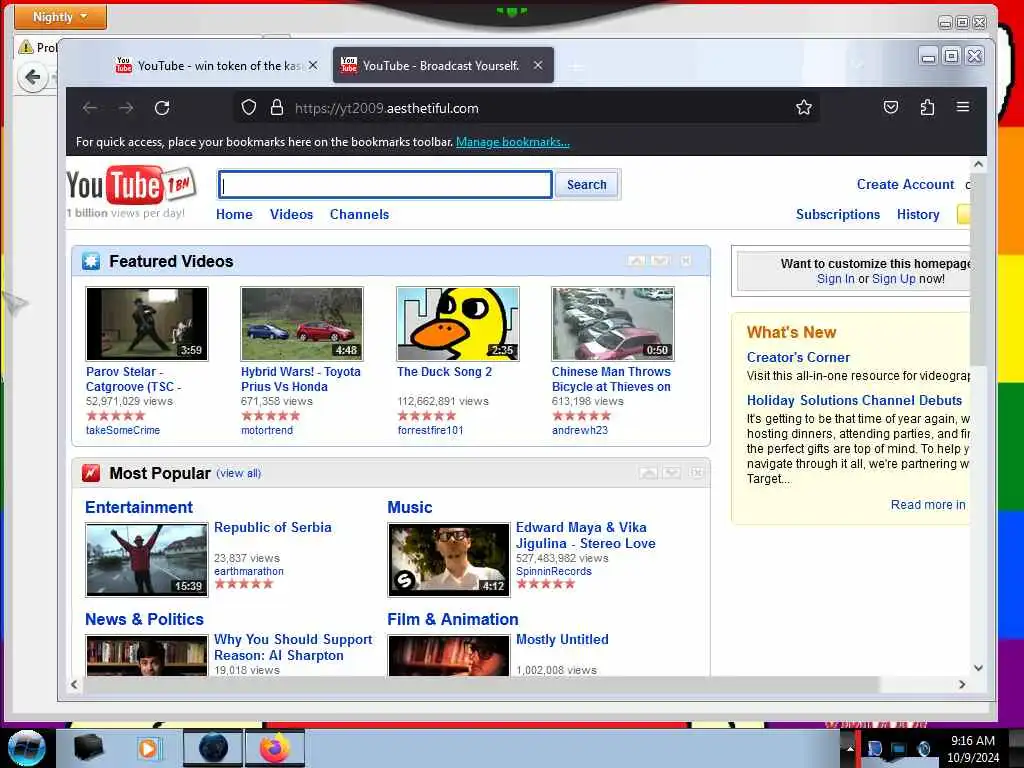Go back using the Firefox back arrow
1024x768 pixels.
tap(90, 108)
